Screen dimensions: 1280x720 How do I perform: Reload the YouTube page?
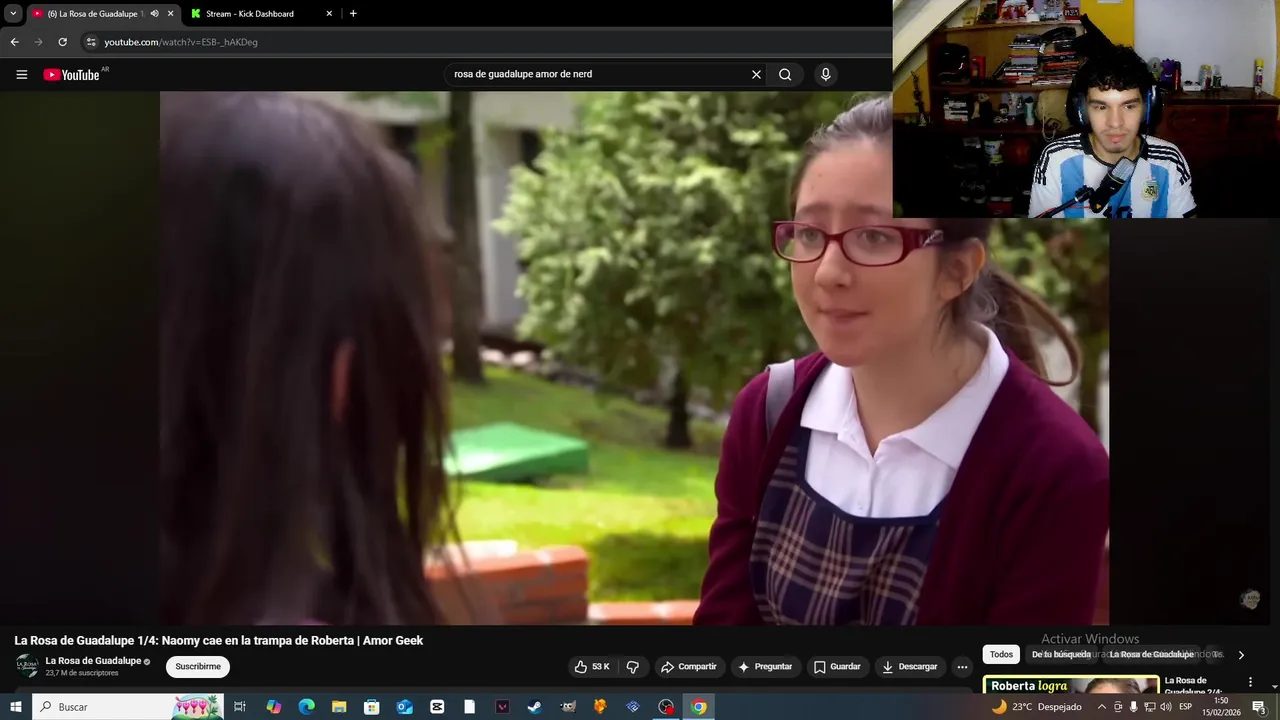[62, 42]
